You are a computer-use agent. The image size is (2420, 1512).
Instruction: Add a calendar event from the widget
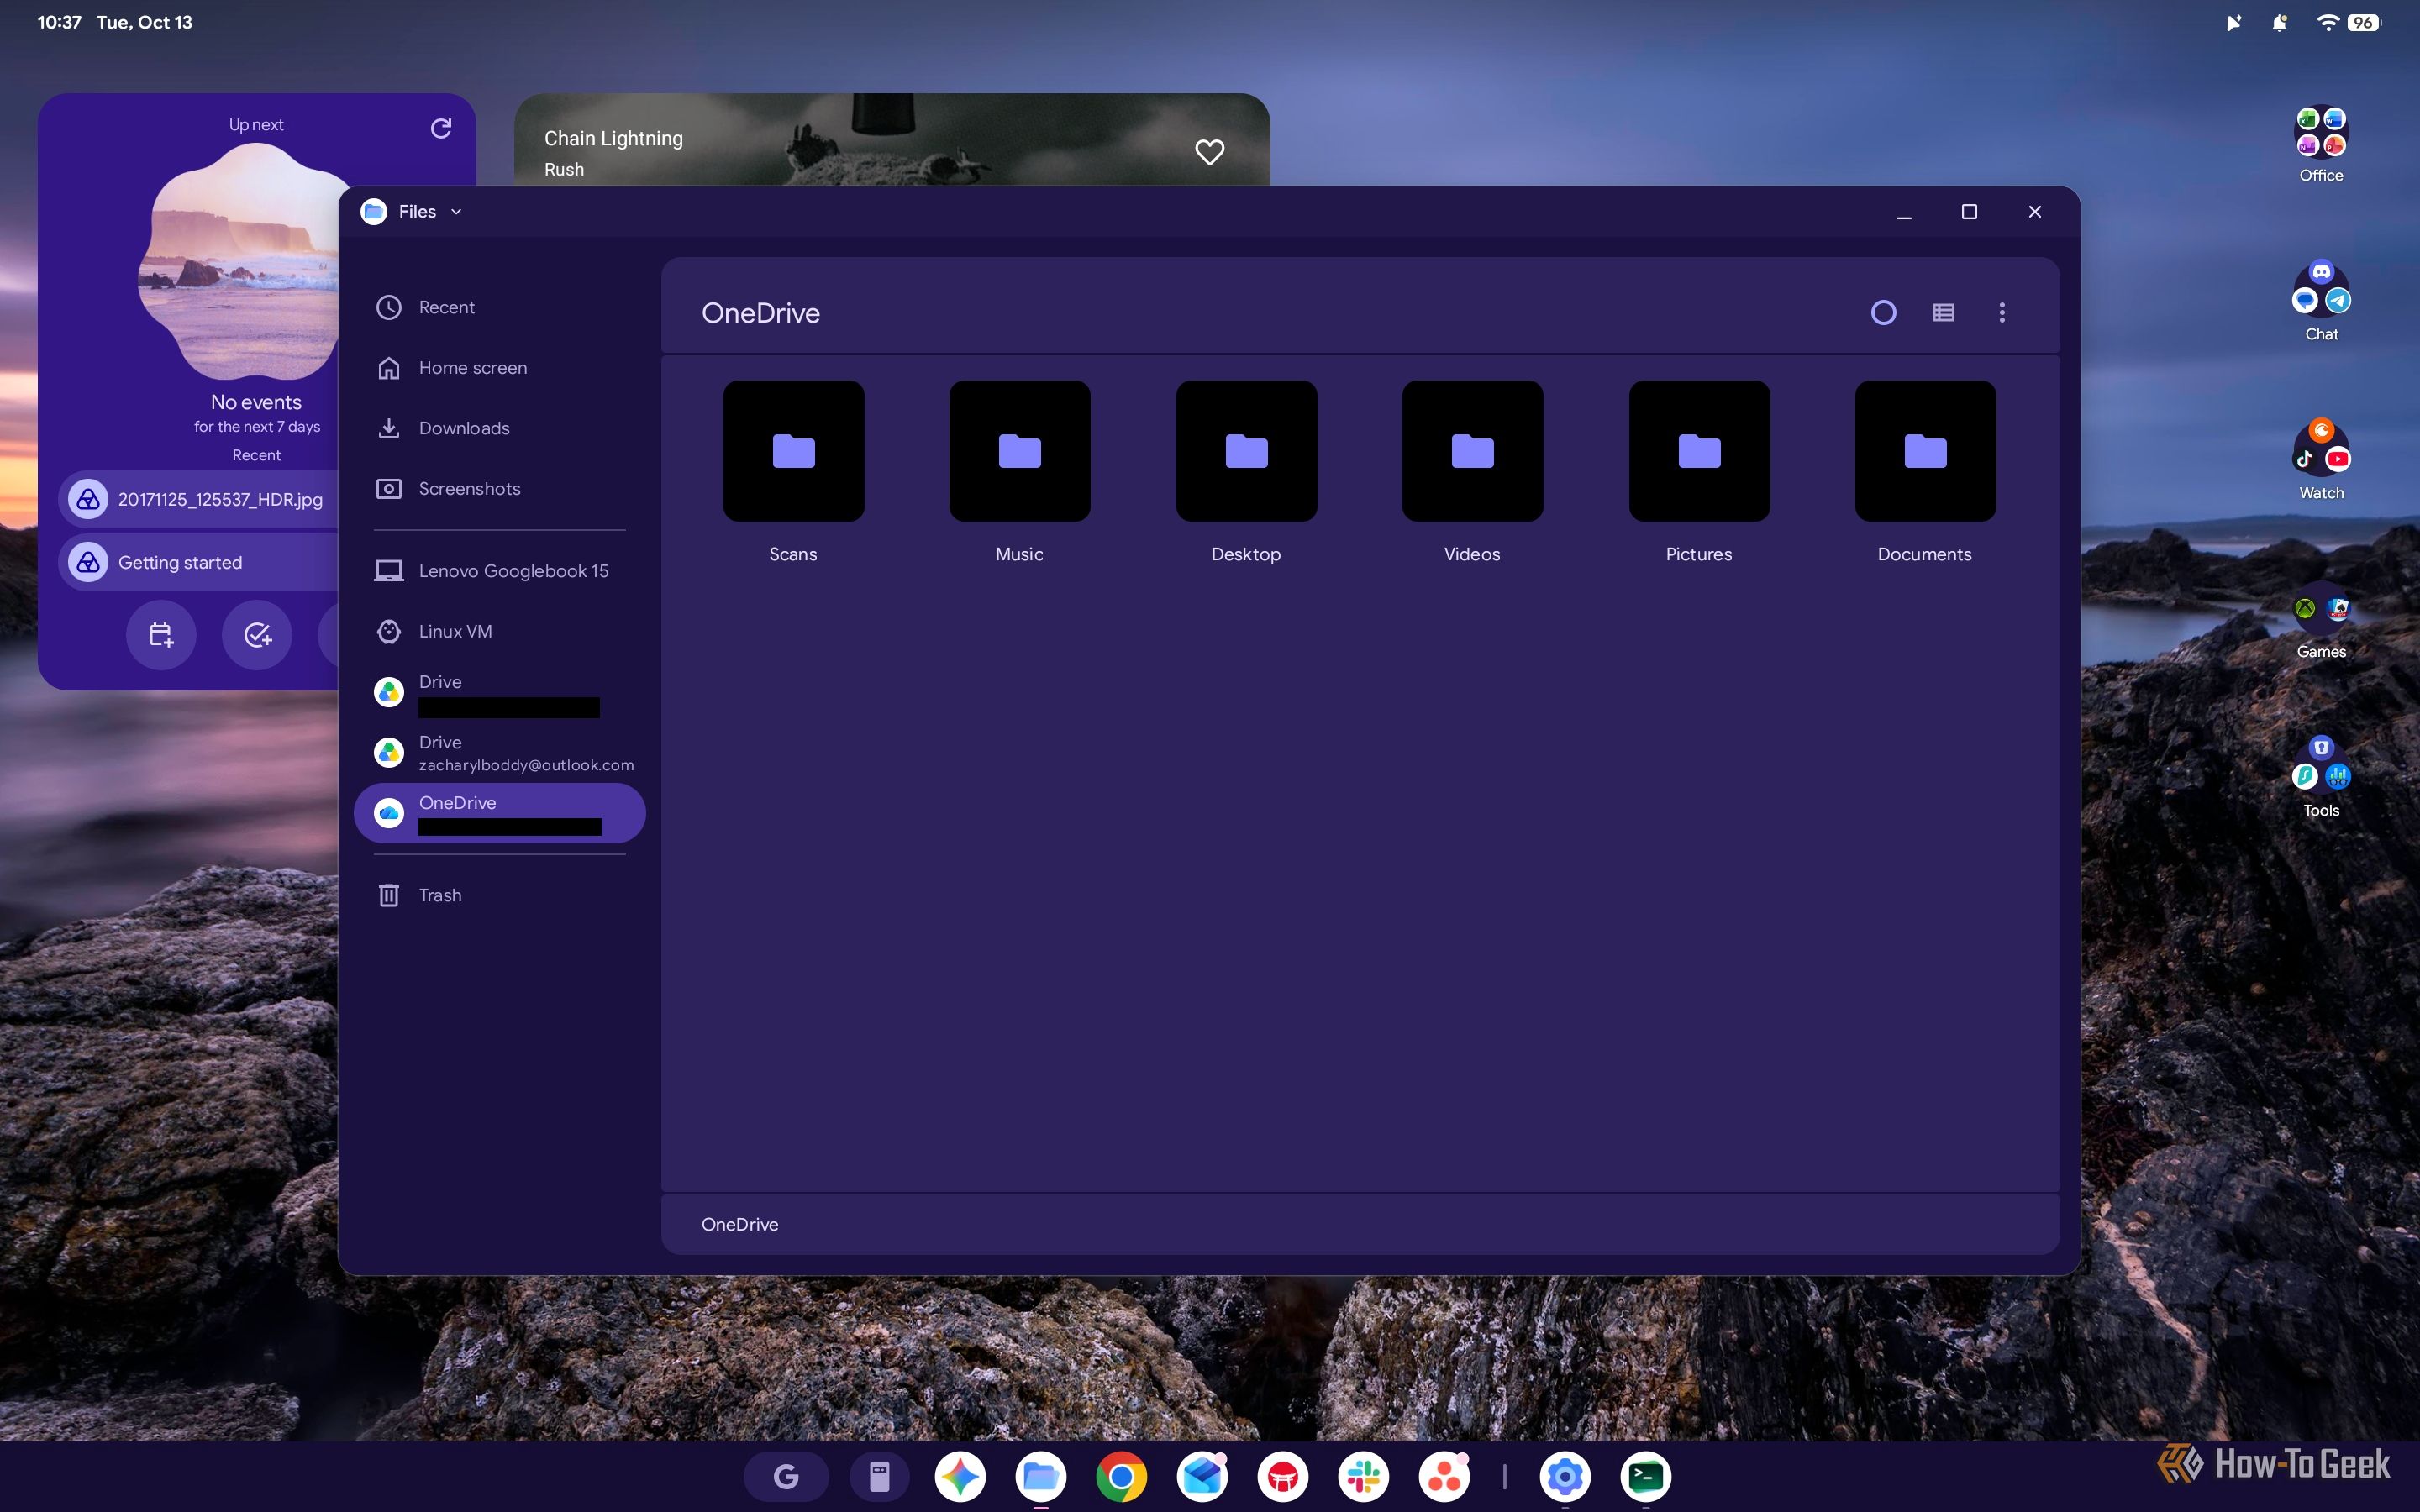point(161,634)
